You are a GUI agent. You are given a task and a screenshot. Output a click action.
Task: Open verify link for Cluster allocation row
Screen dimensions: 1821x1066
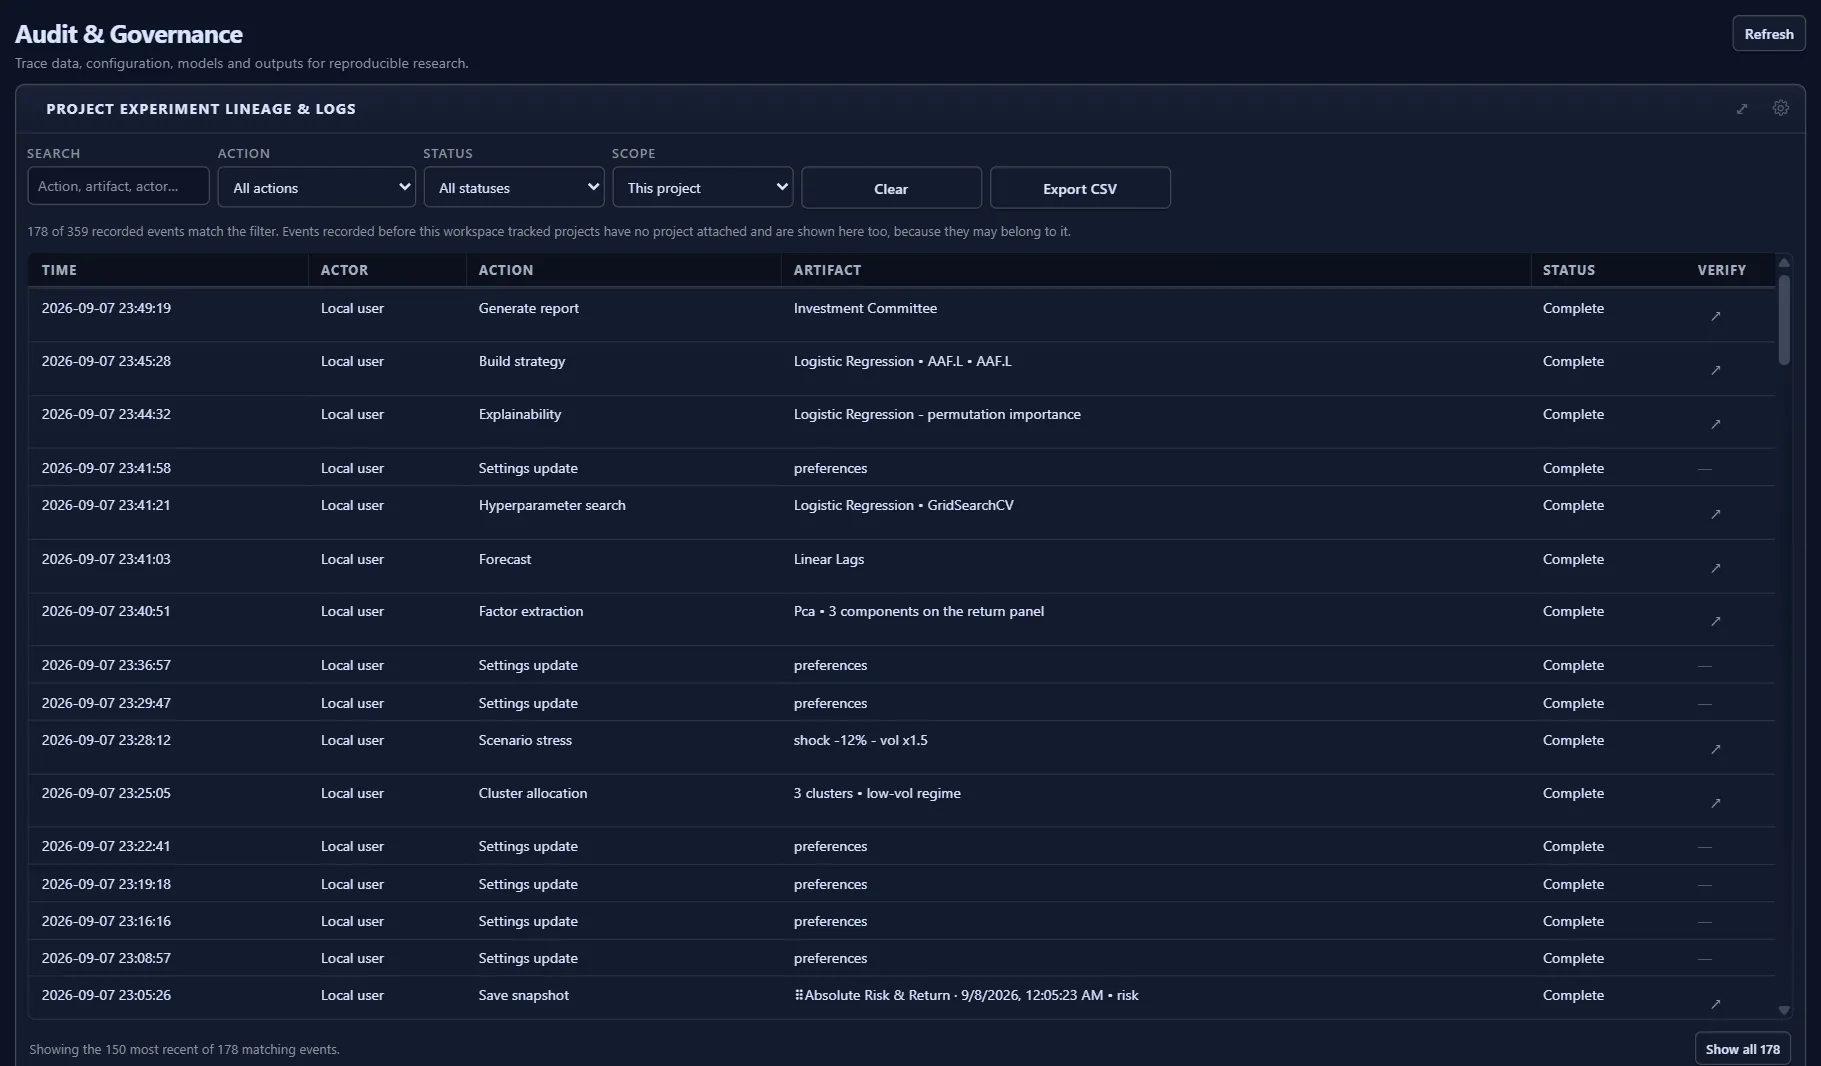1716,803
